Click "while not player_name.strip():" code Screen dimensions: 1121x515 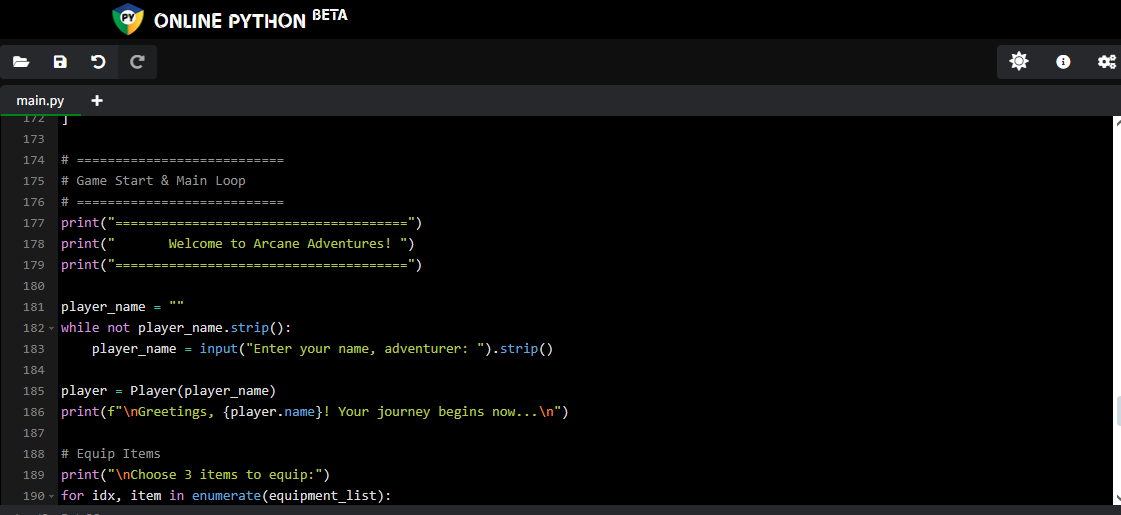click(x=177, y=328)
